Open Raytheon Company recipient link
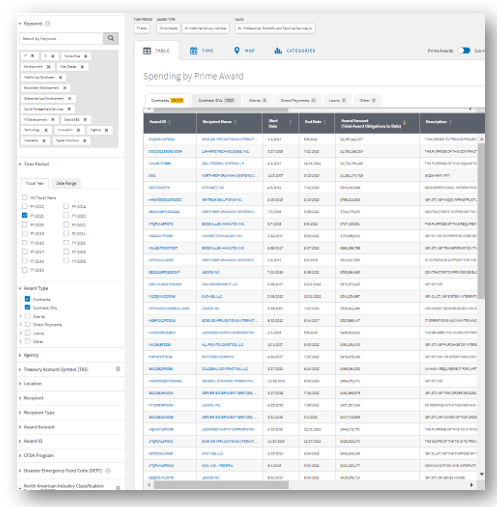Image resolution: width=498 pixels, height=507 pixels. point(218,357)
